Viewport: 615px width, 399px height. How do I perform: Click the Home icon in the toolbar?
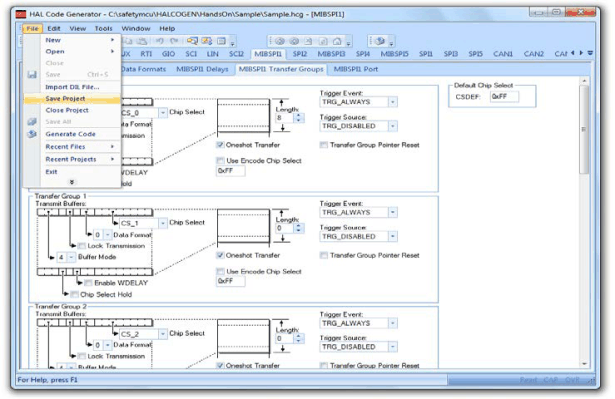click(x=337, y=41)
